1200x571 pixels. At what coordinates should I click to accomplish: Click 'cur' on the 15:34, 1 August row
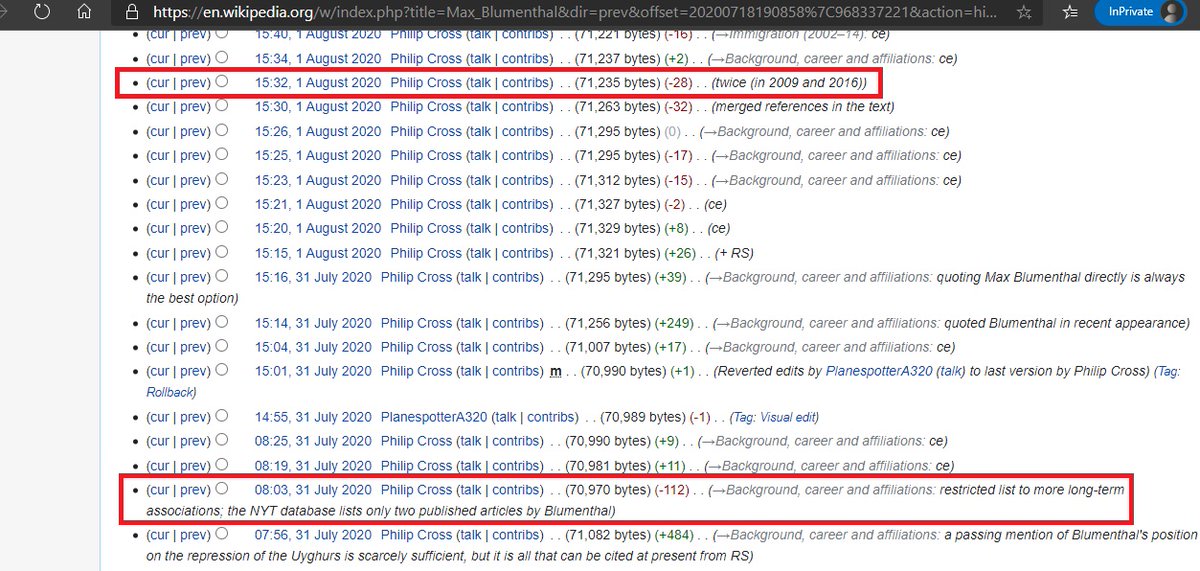click(x=160, y=58)
